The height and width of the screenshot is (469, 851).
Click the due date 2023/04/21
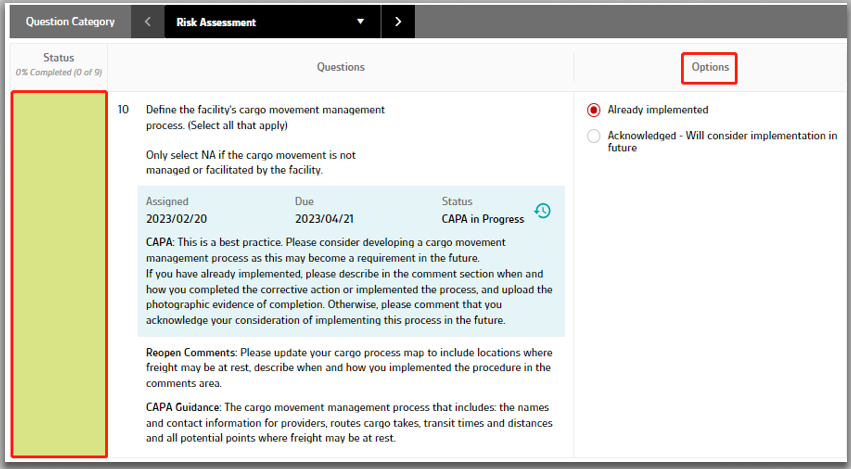pos(324,219)
